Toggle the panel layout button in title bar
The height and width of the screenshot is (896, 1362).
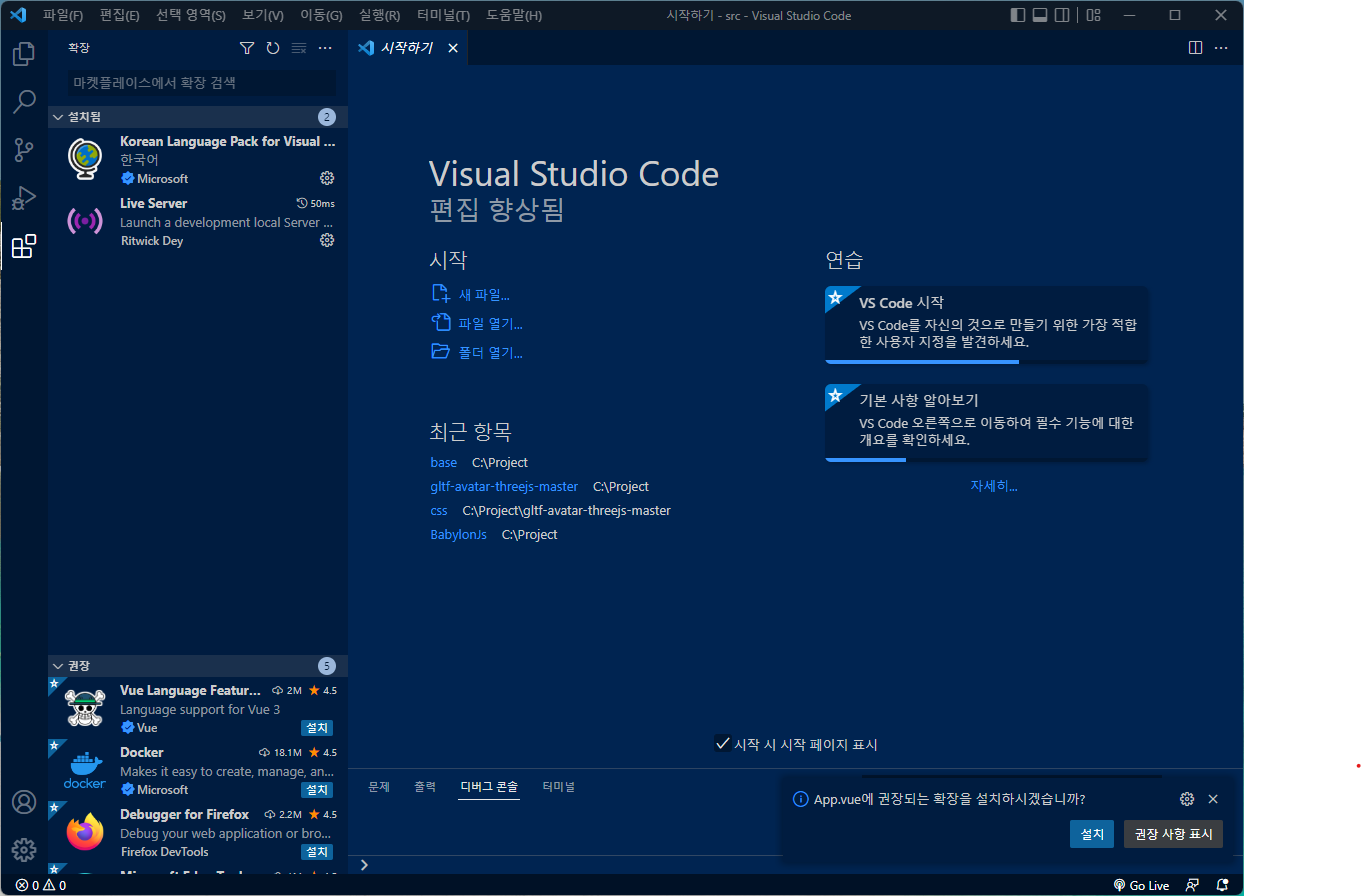[1040, 15]
